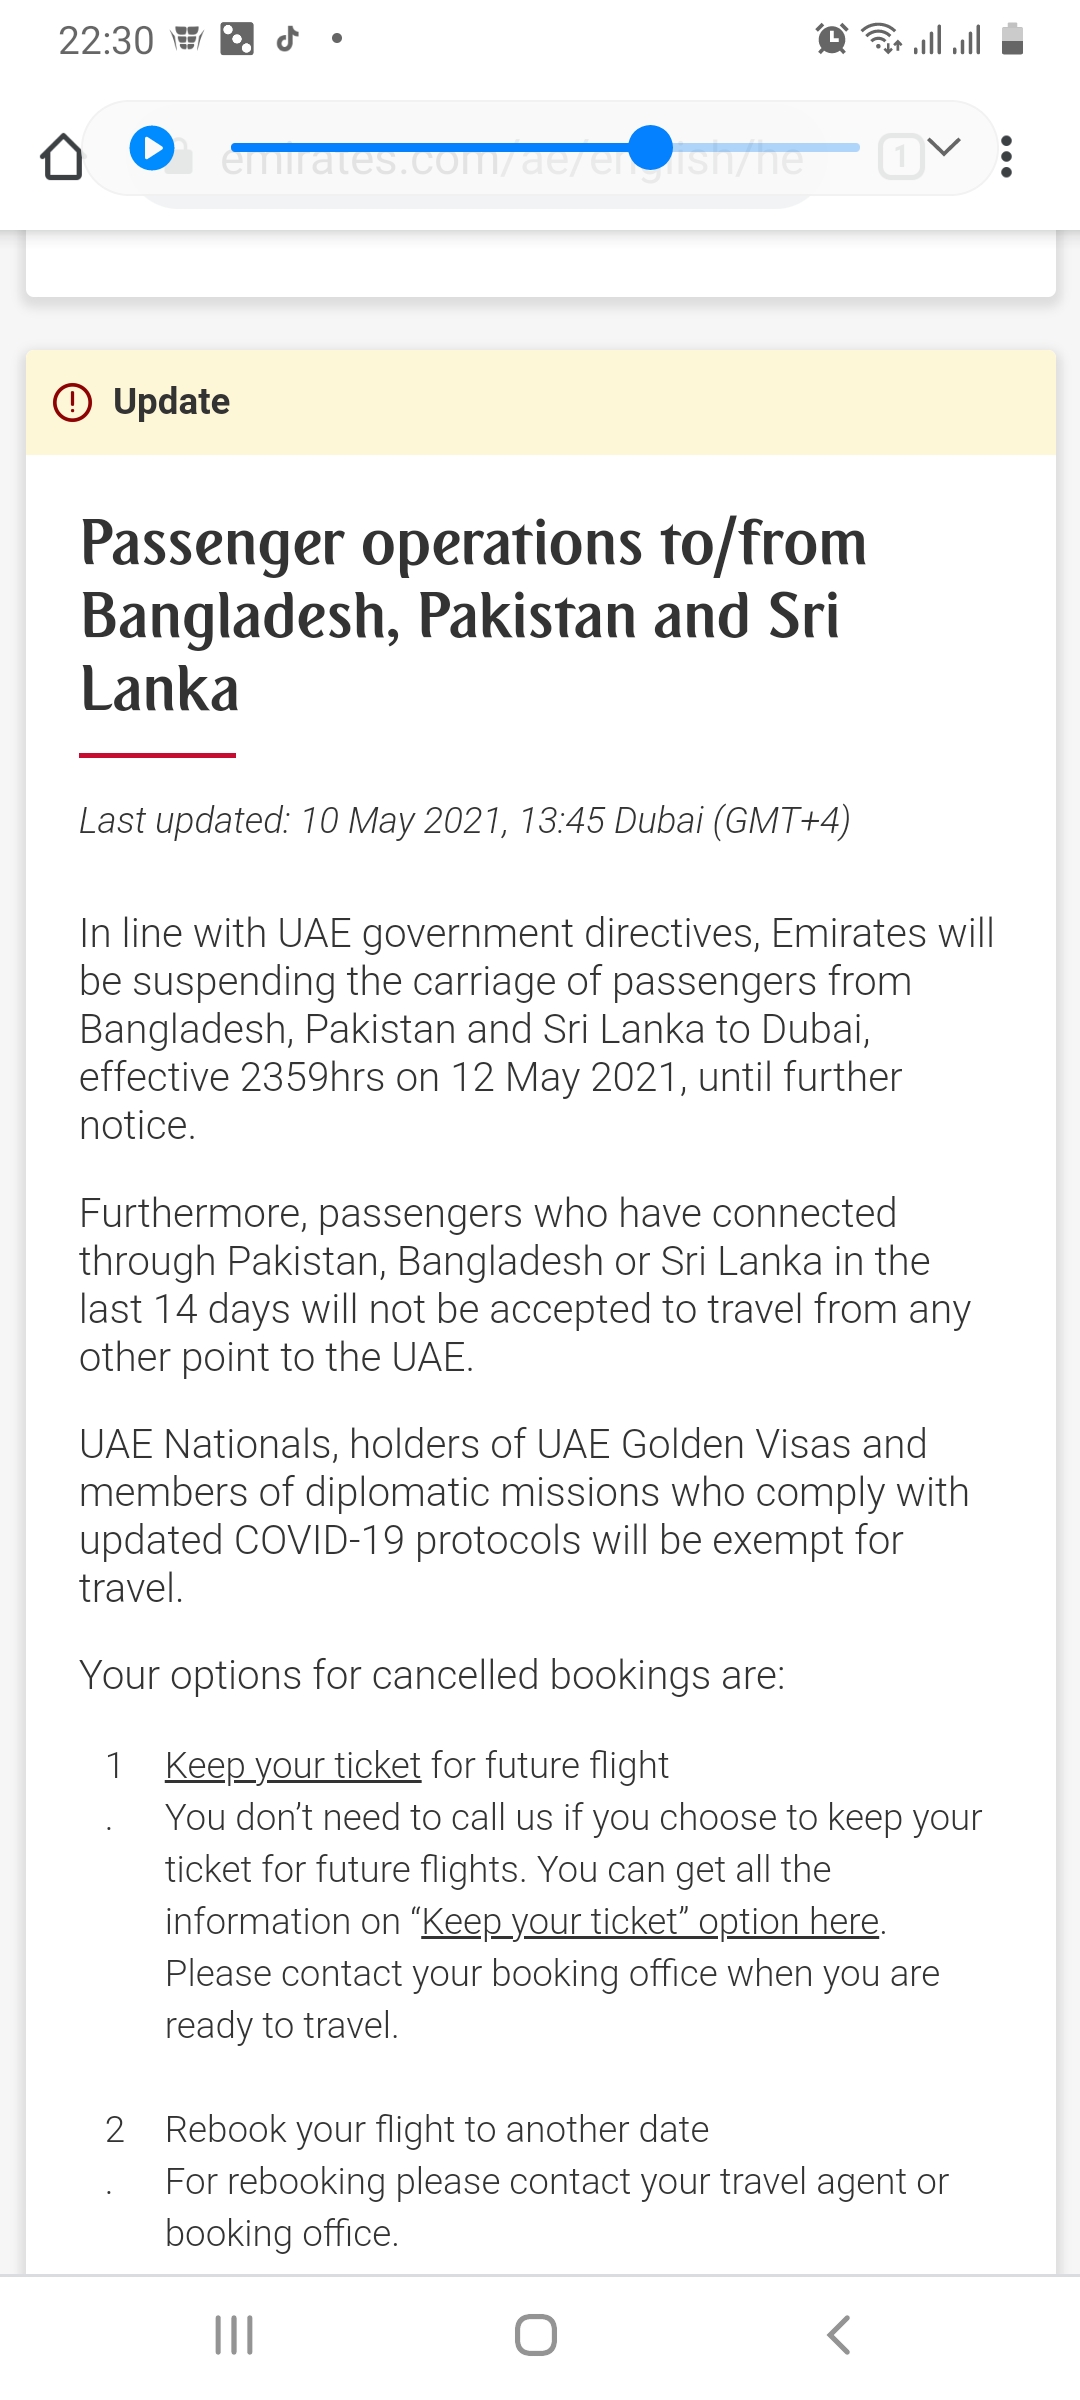
Task: Tap the dice notification icon
Action: point(237,39)
